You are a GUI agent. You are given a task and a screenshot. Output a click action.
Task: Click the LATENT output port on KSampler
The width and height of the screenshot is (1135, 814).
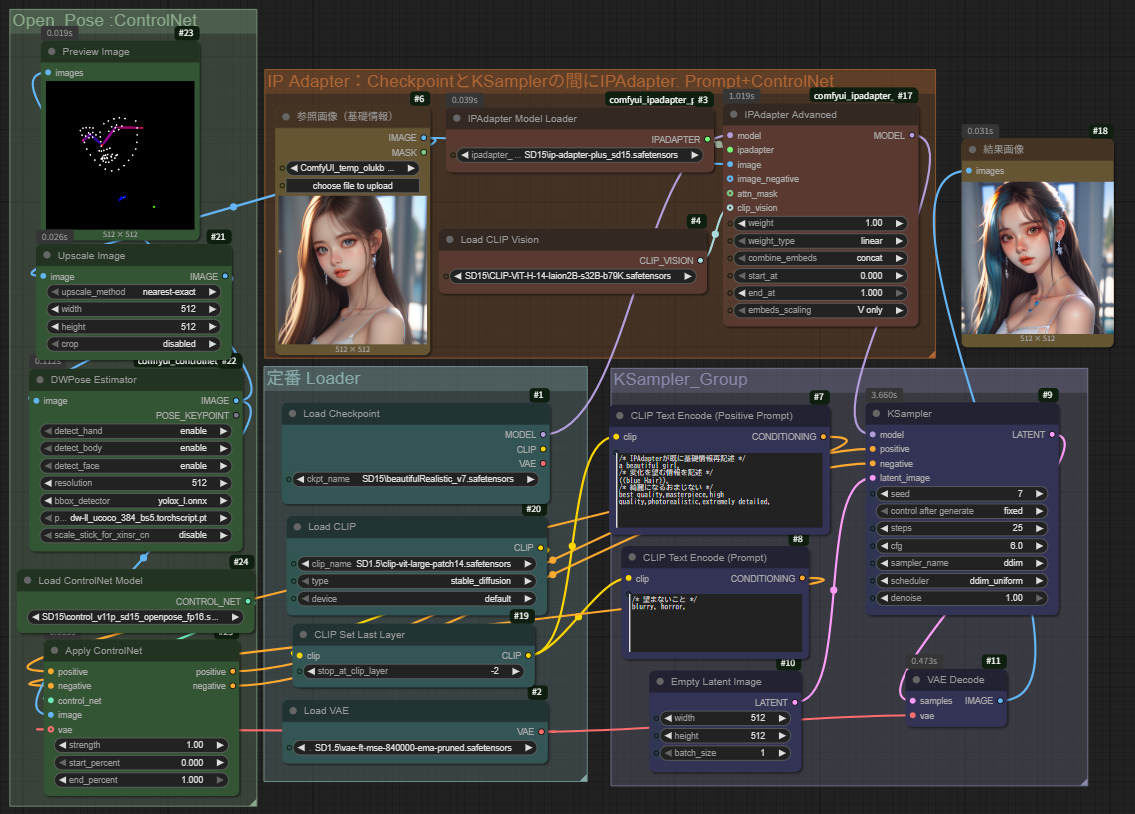(1051, 435)
